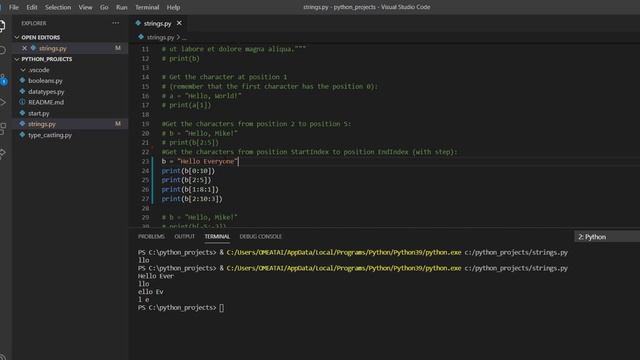Open the Run menu
The width and height of the screenshot is (640, 360).
pos(121,7)
